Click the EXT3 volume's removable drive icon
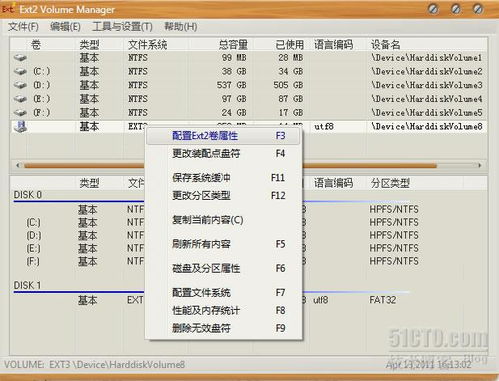This screenshot has height=381, width=499. click(20, 127)
